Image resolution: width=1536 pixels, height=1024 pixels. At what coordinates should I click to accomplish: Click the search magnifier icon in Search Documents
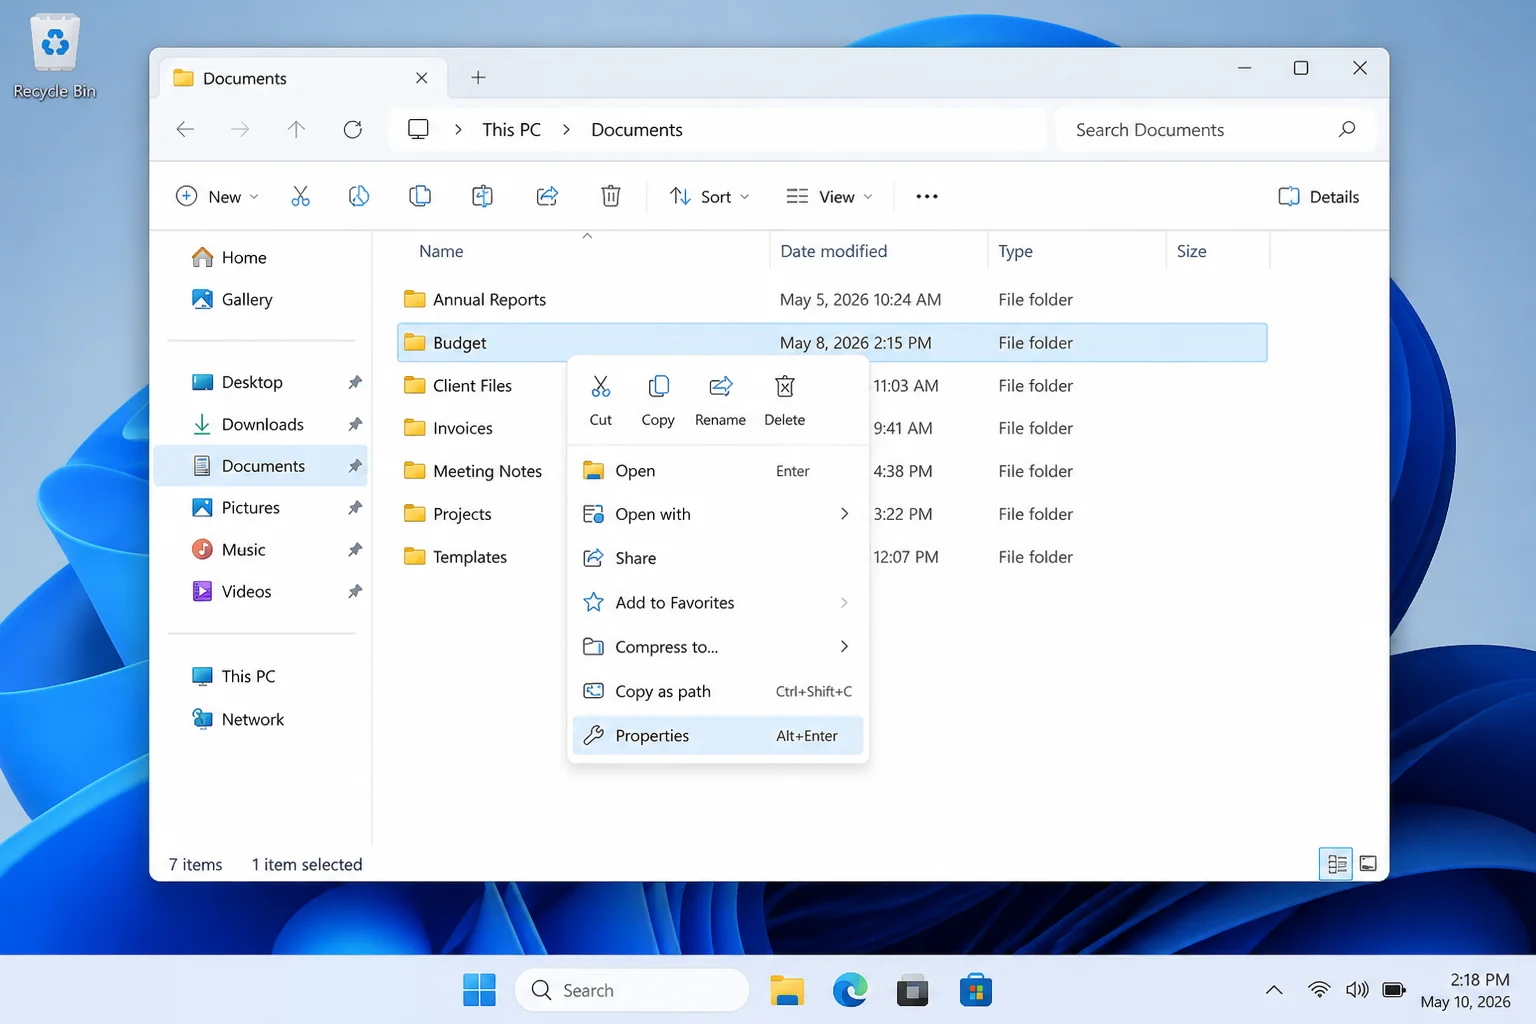pos(1347,129)
